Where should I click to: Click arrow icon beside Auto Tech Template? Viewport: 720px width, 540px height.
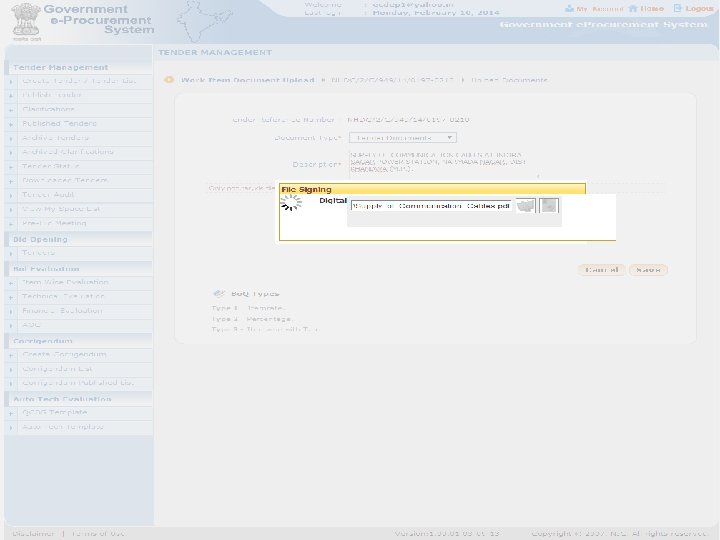[x=11, y=428]
